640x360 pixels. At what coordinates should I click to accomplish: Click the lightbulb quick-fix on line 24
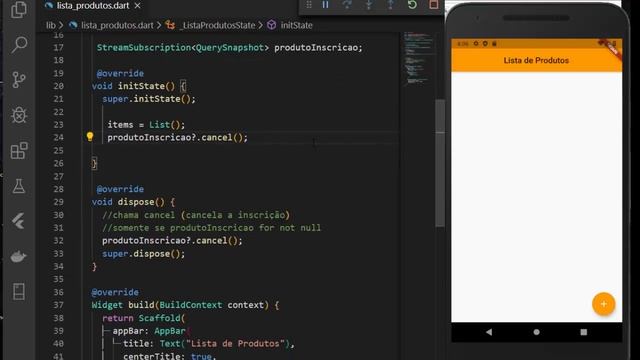90,137
